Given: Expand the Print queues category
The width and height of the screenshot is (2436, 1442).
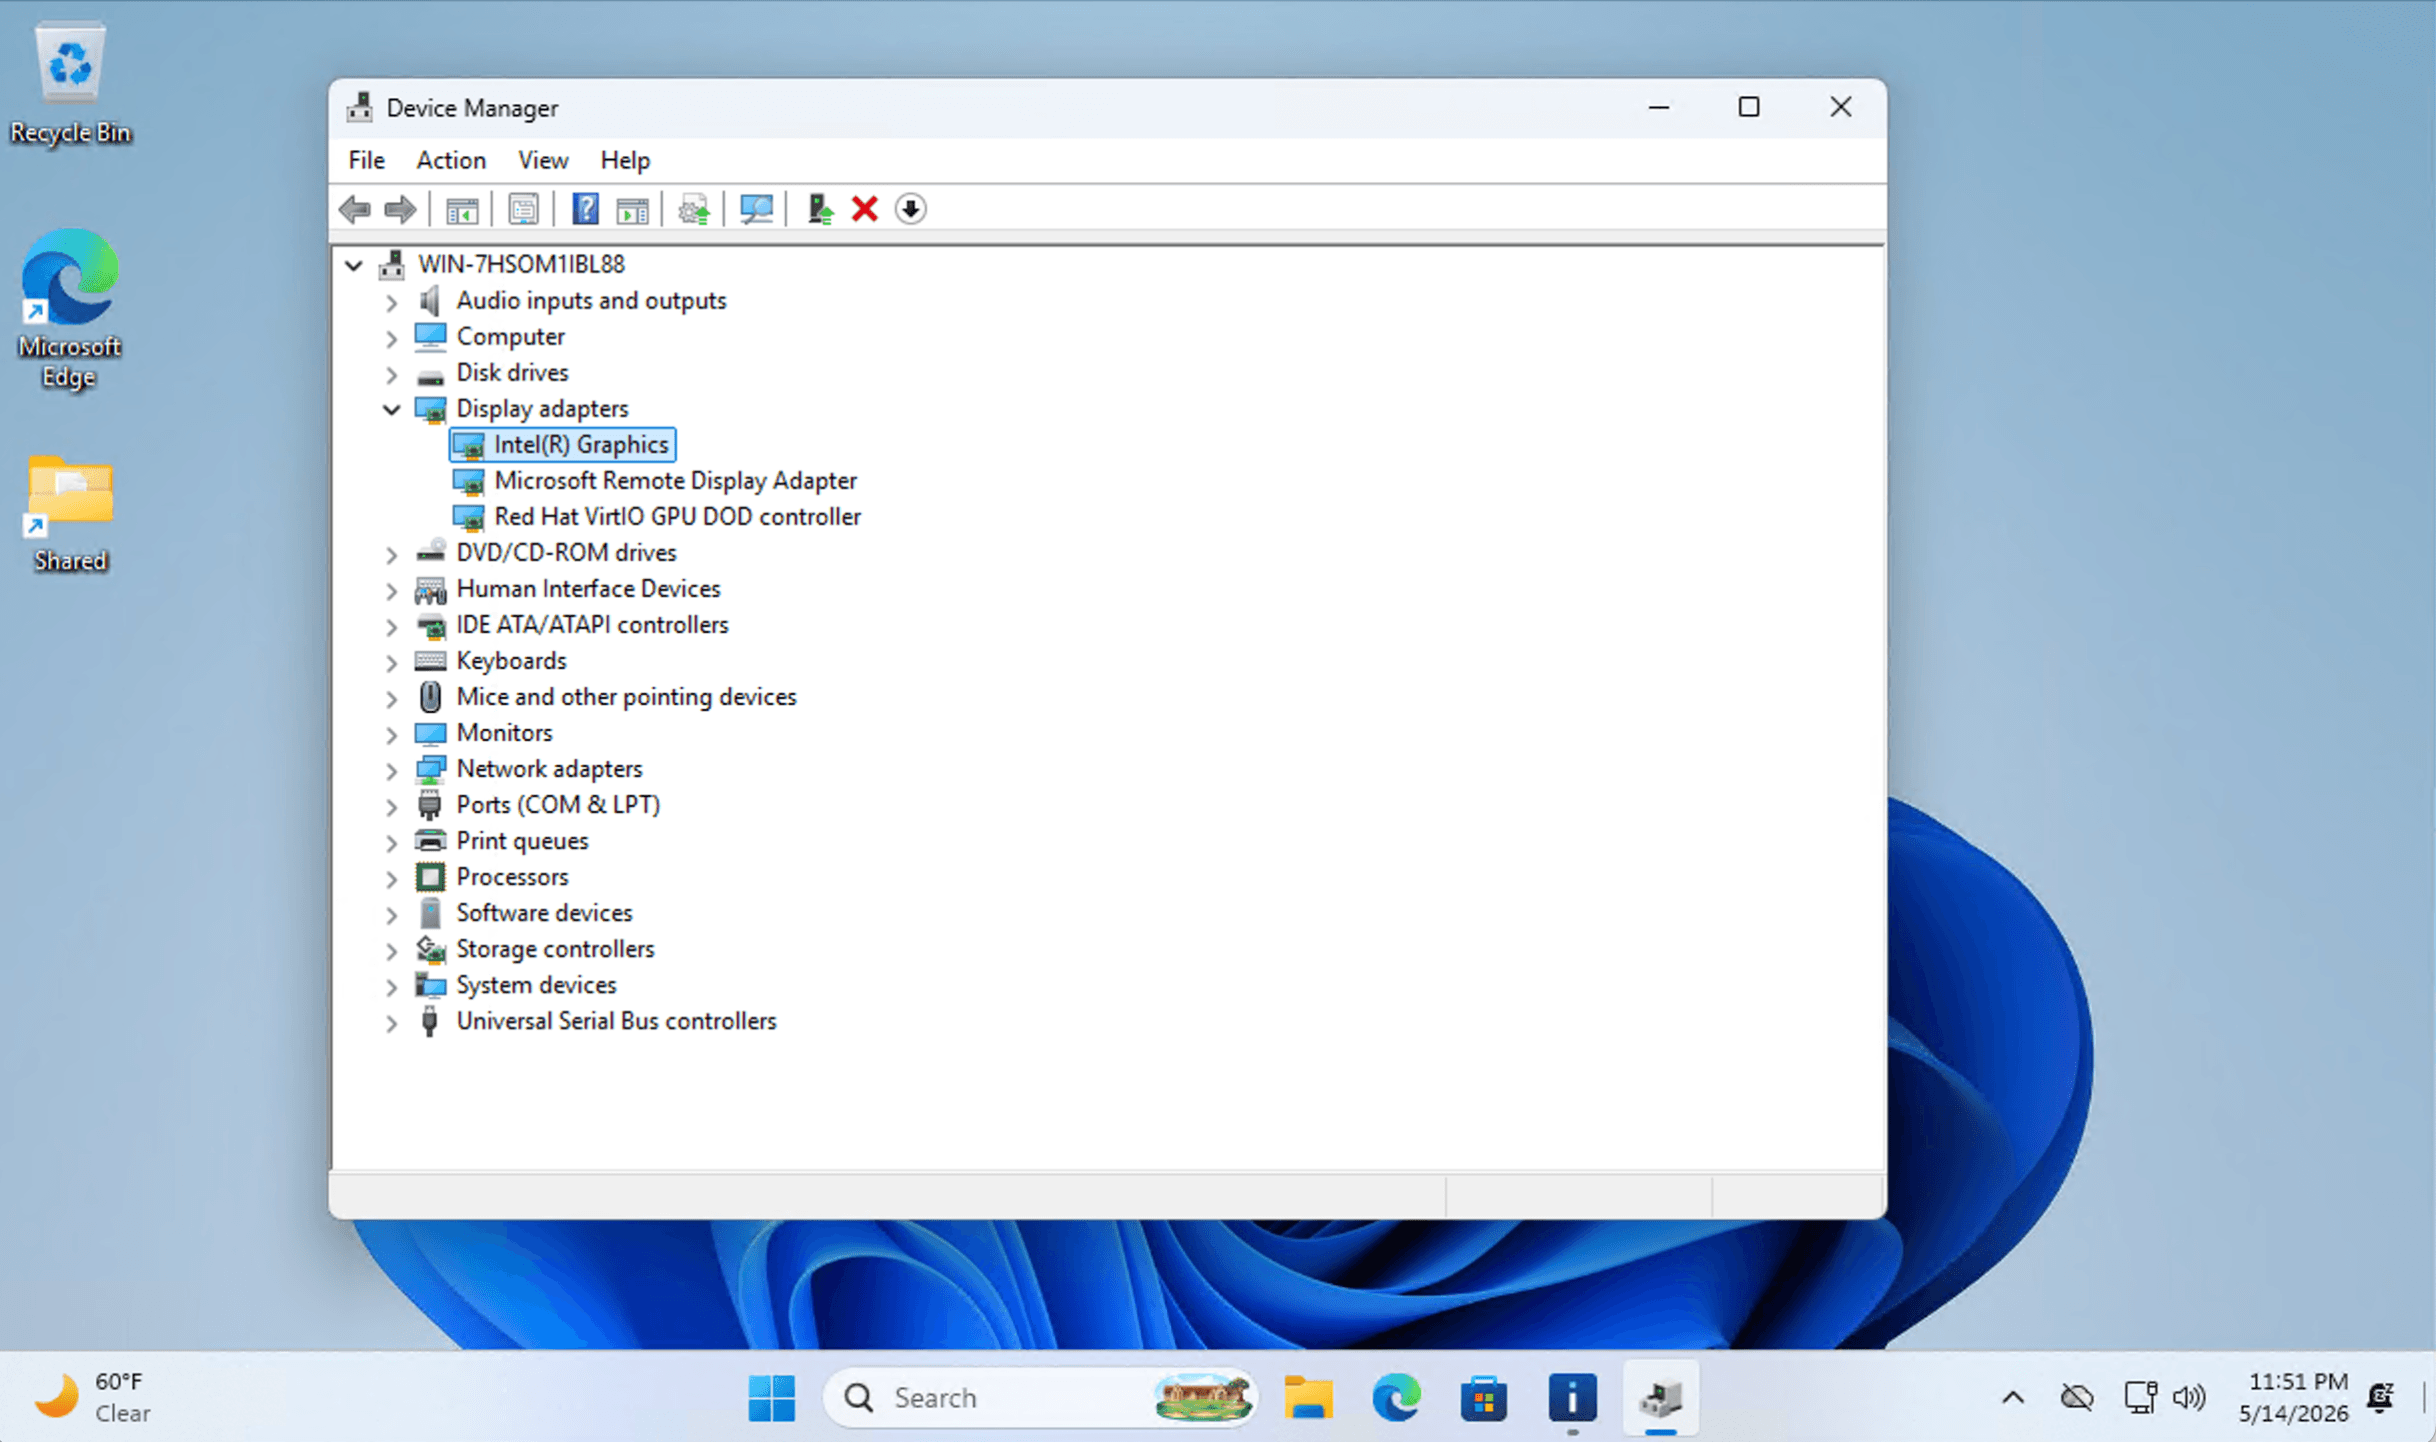Looking at the screenshot, I should click(x=392, y=842).
